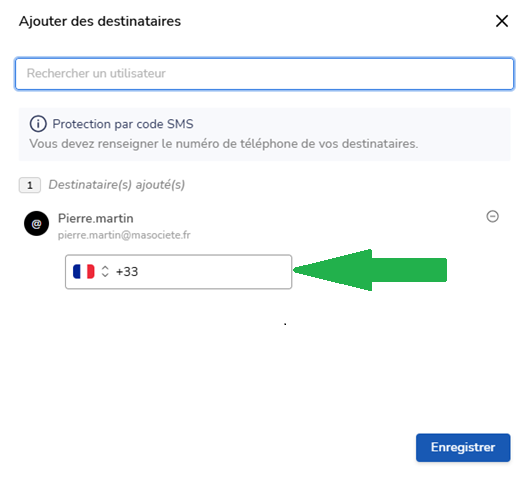Click the Pierre.martin recipient row

[261, 225]
